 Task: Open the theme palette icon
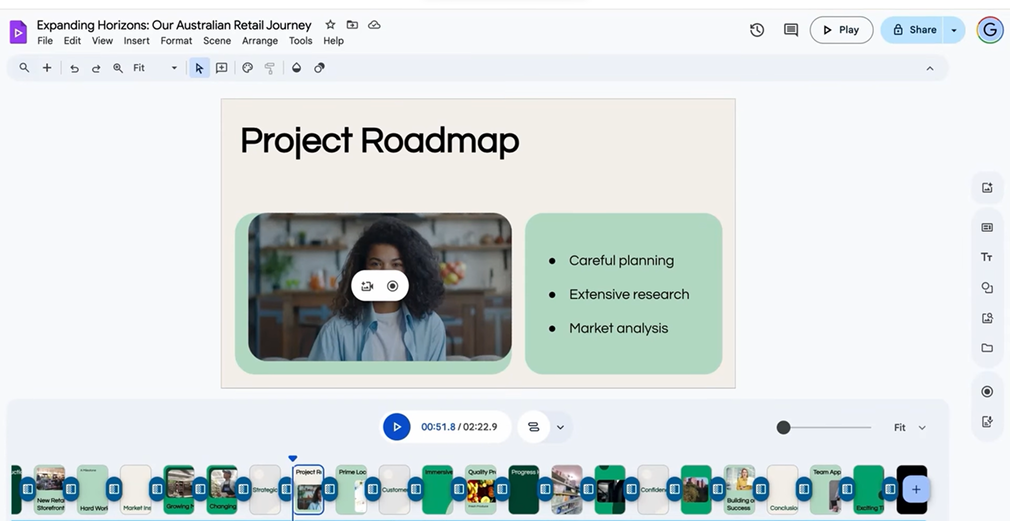click(x=248, y=68)
